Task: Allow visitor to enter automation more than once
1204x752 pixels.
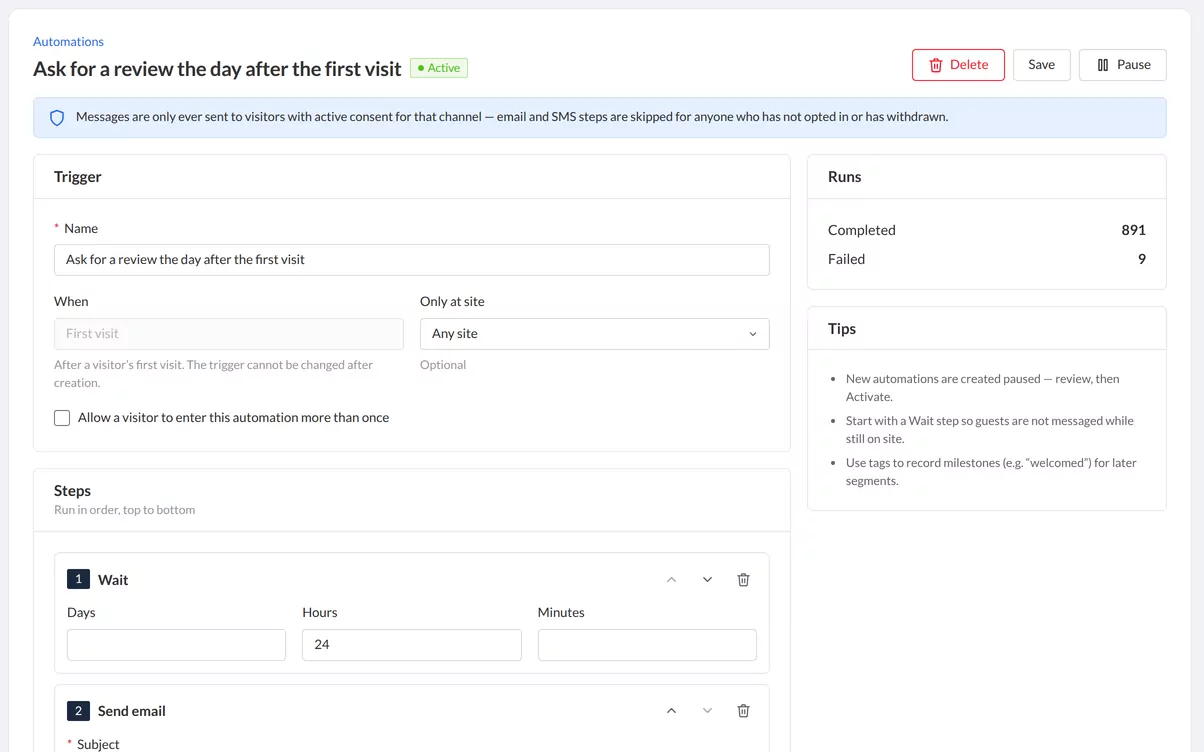Action: click(x=62, y=418)
